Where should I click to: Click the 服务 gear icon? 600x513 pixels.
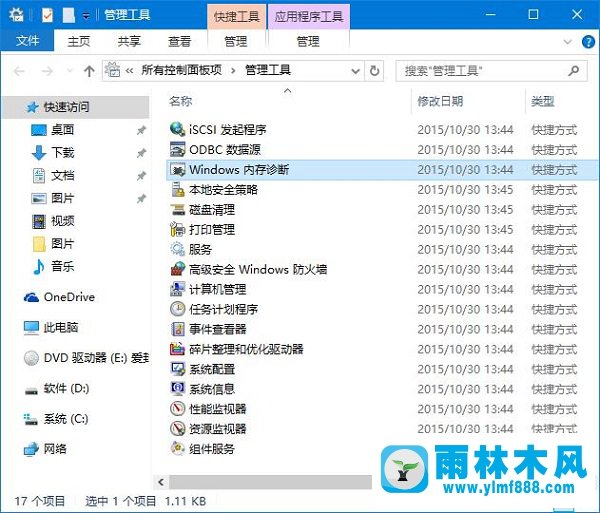click(178, 249)
